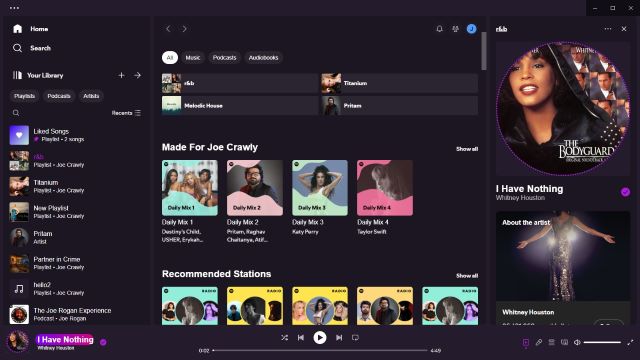Close the Now Playing panel

pos(624,29)
